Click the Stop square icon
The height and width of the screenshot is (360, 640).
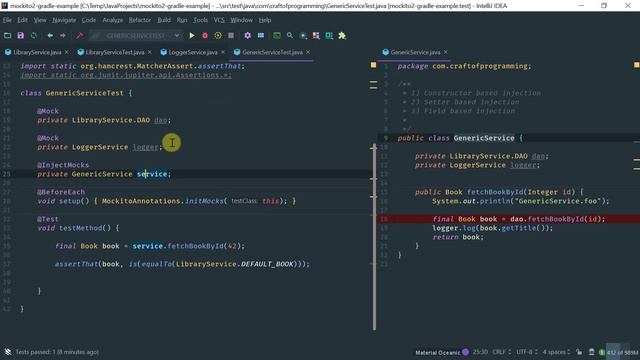tap(231, 36)
